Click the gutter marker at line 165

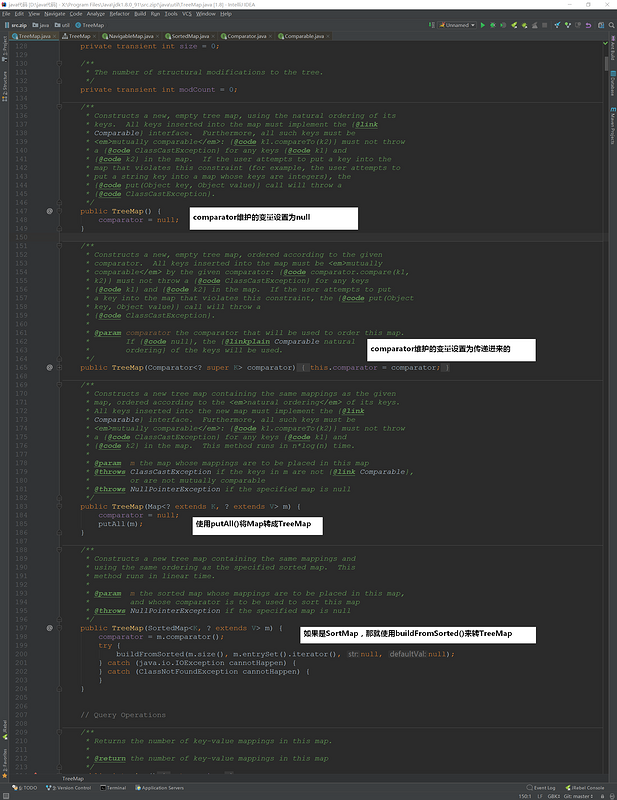(x=50, y=367)
